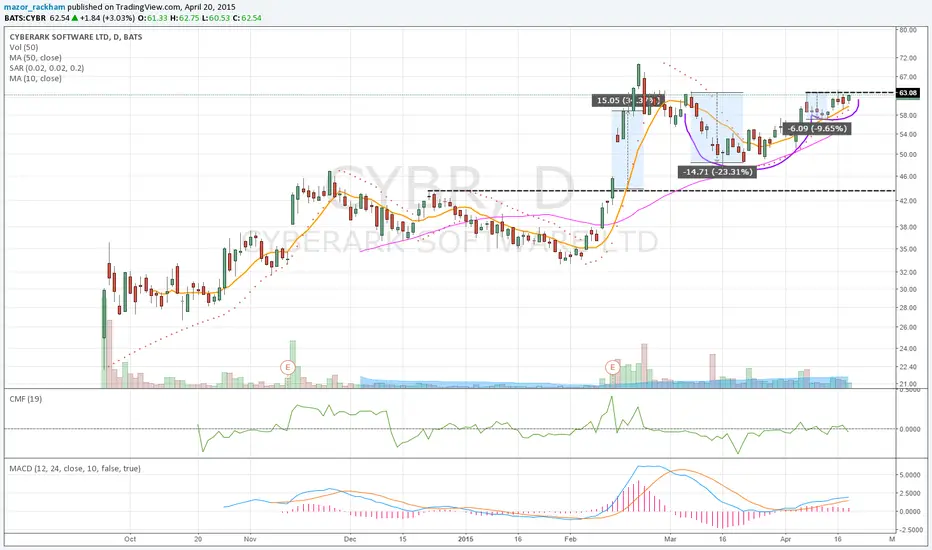Screen dimensions: 932x550
Task: Click the earnings E marker in February
Action: pos(612,367)
